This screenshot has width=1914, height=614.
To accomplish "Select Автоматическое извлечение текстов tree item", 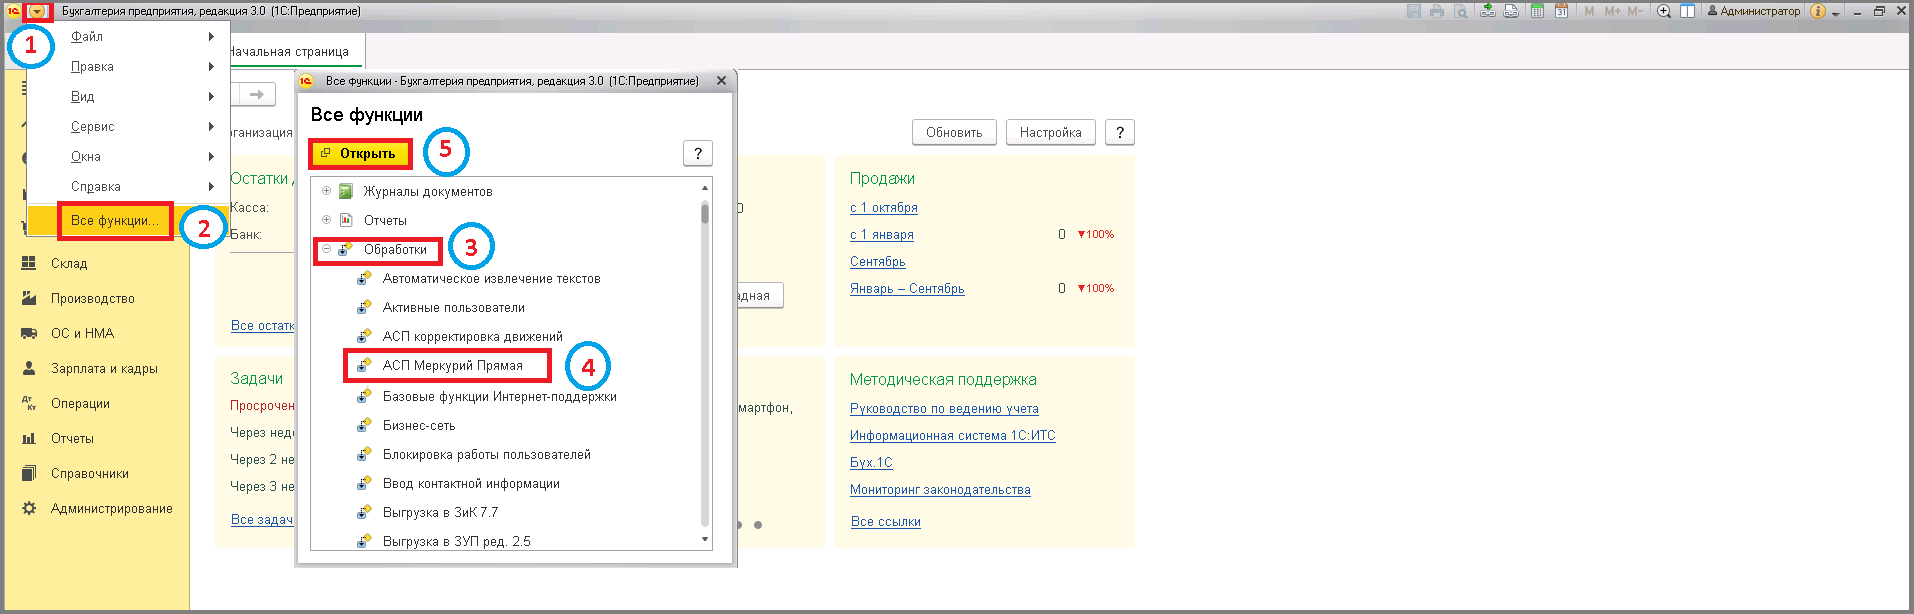I will 492,279.
